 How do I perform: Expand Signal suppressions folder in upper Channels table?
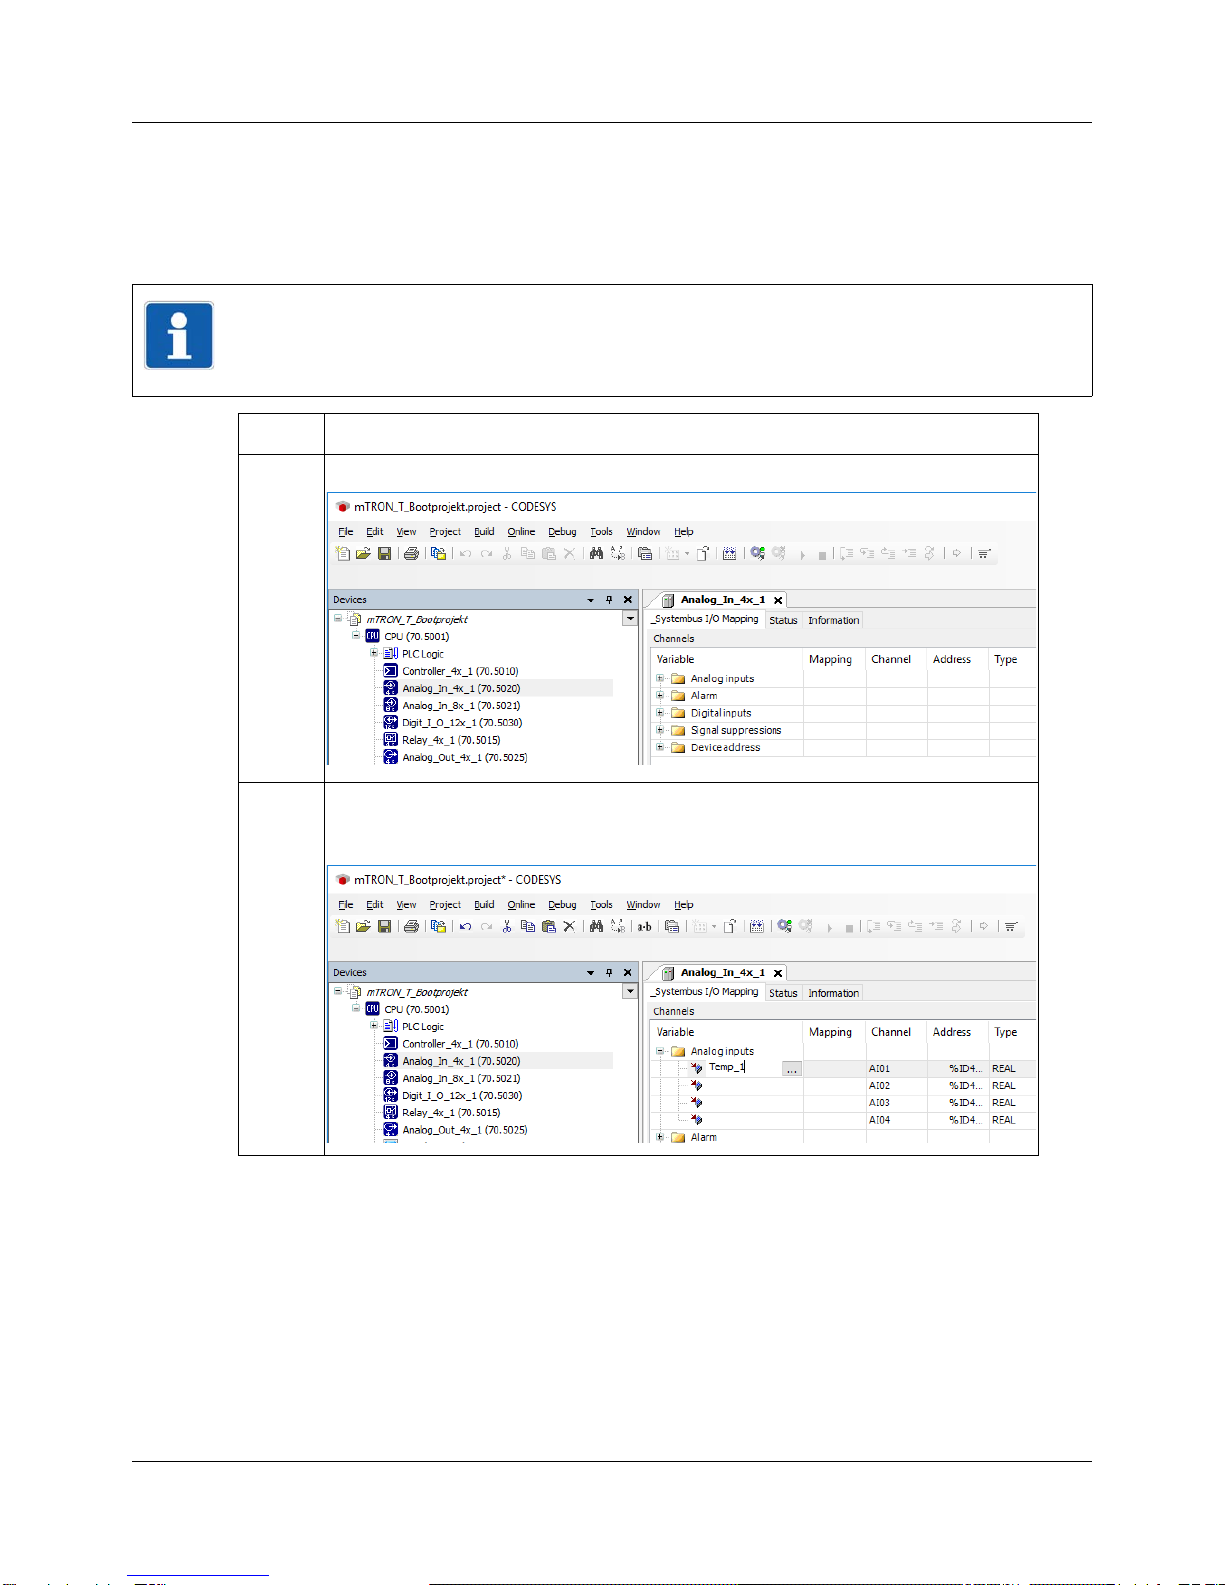tap(660, 730)
